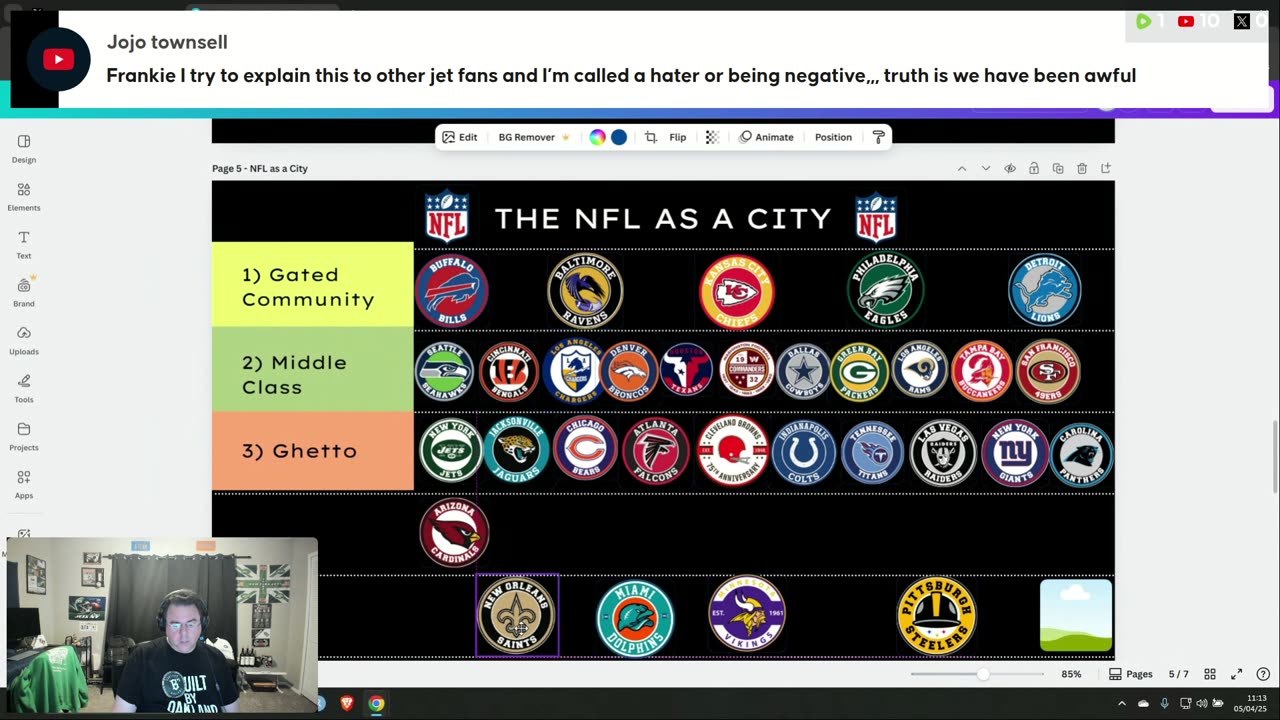Click the Page 5 - NFL as a City title
The height and width of the screenshot is (720, 1280).
point(260,168)
